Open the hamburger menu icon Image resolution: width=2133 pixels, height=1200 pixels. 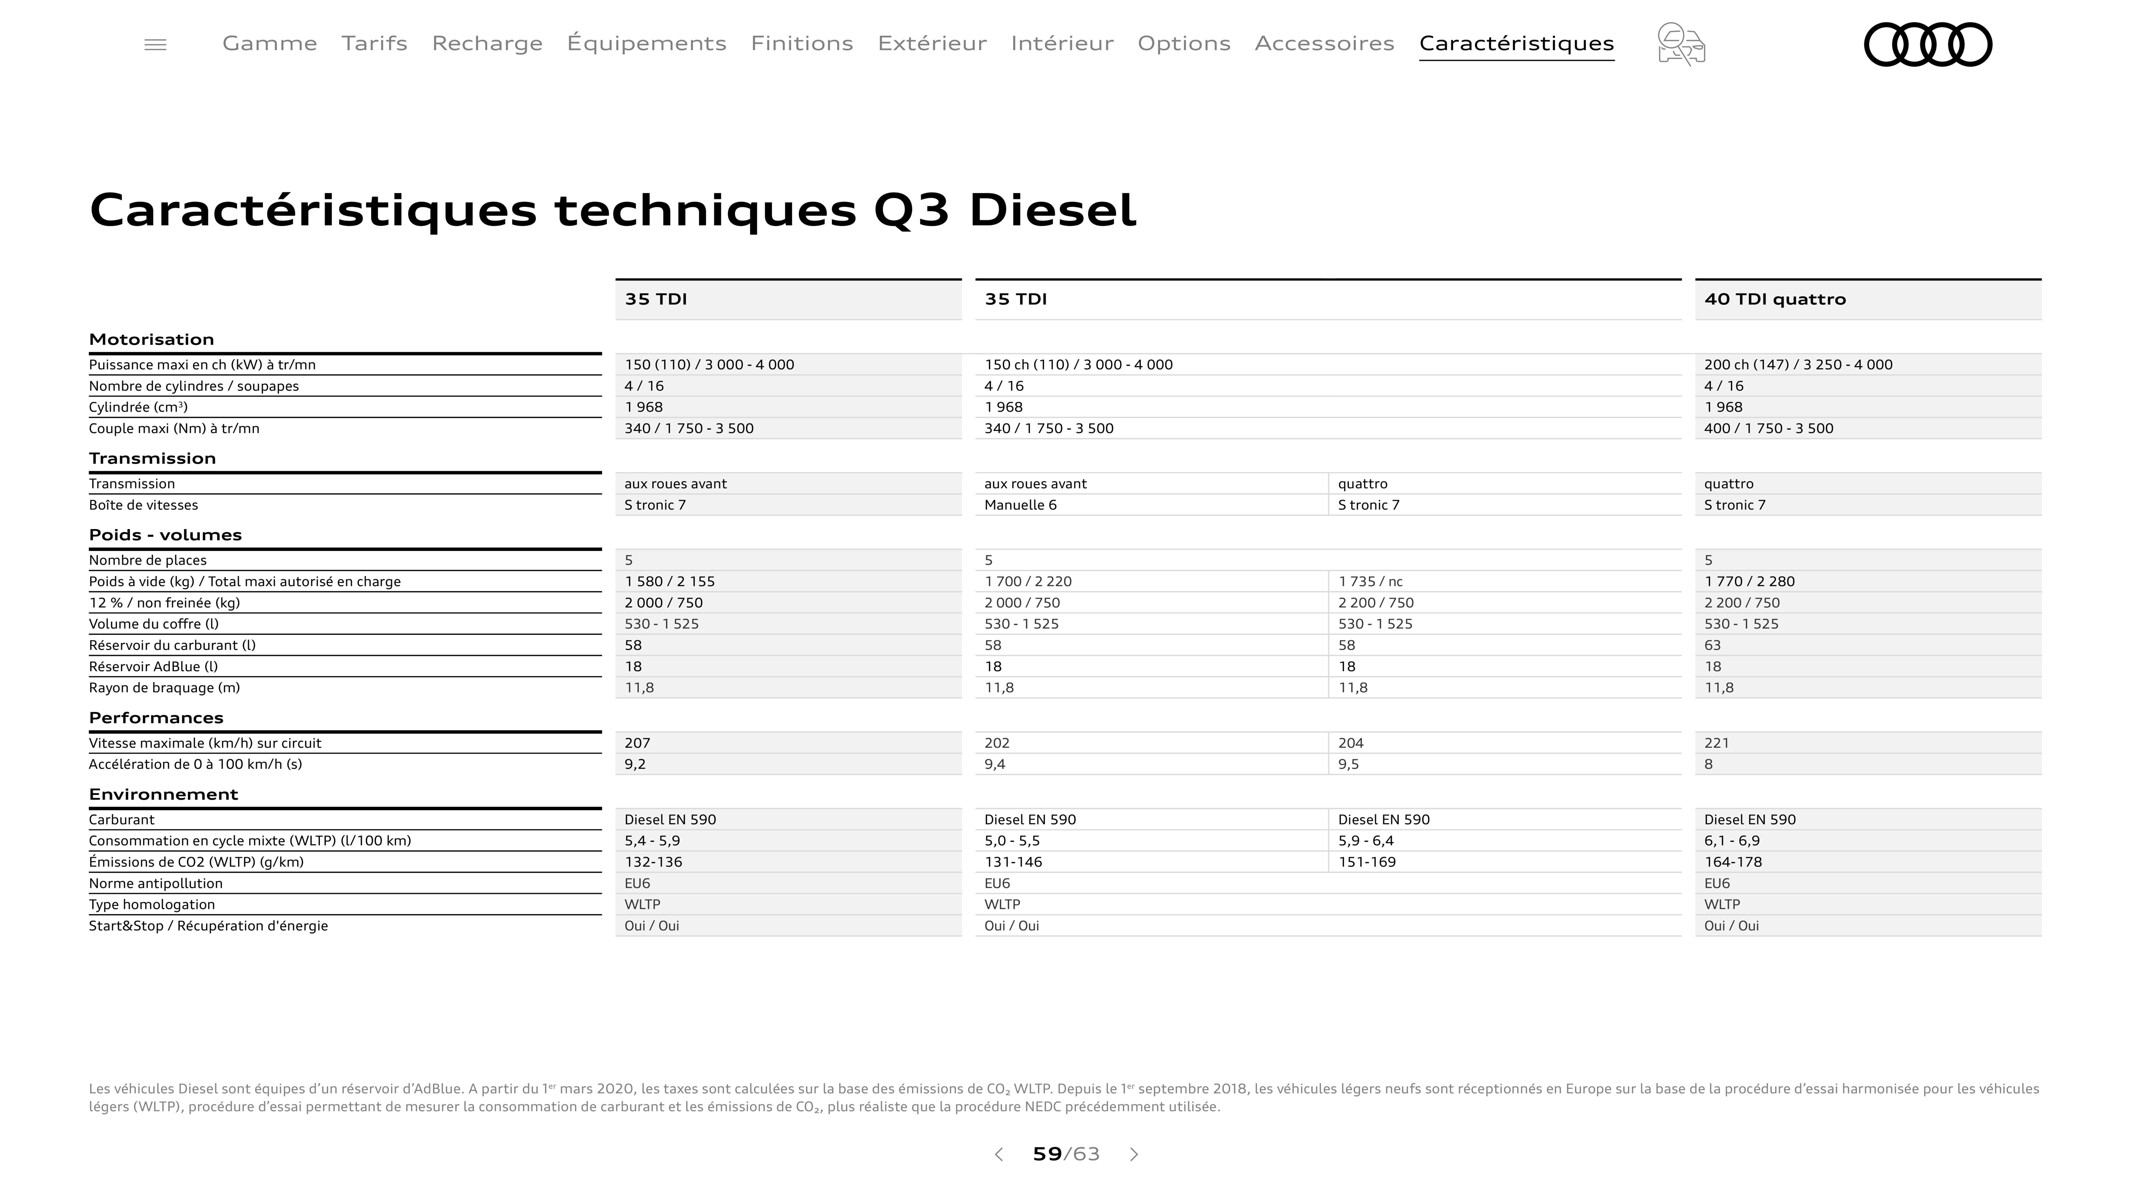[x=155, y=44]
